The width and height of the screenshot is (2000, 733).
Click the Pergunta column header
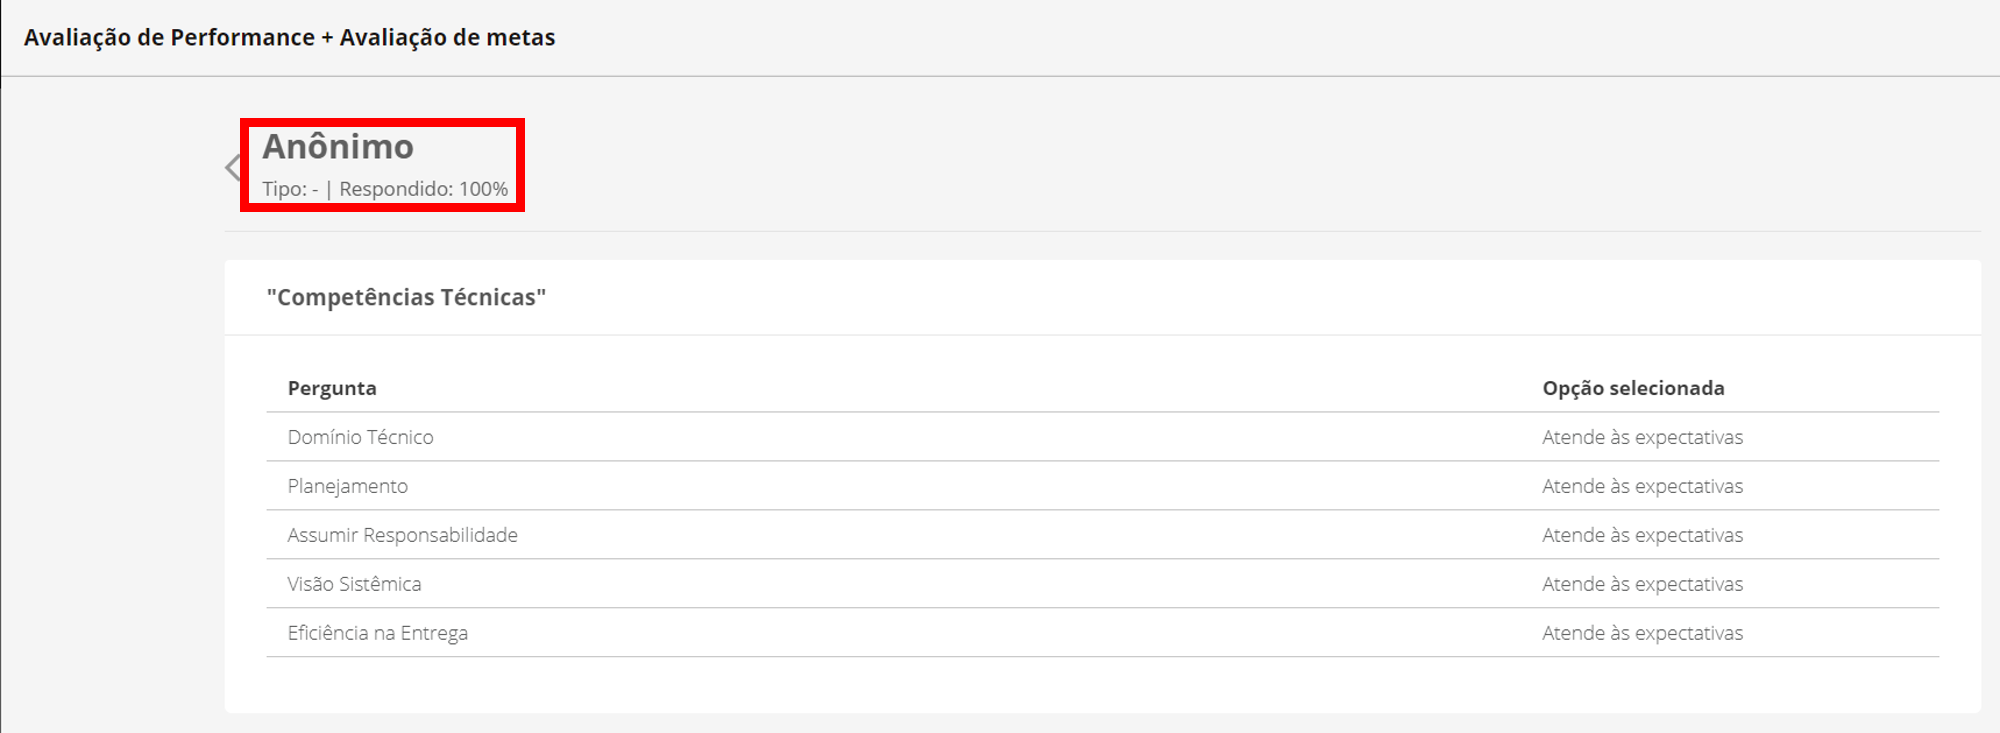(x=332, y=388)
